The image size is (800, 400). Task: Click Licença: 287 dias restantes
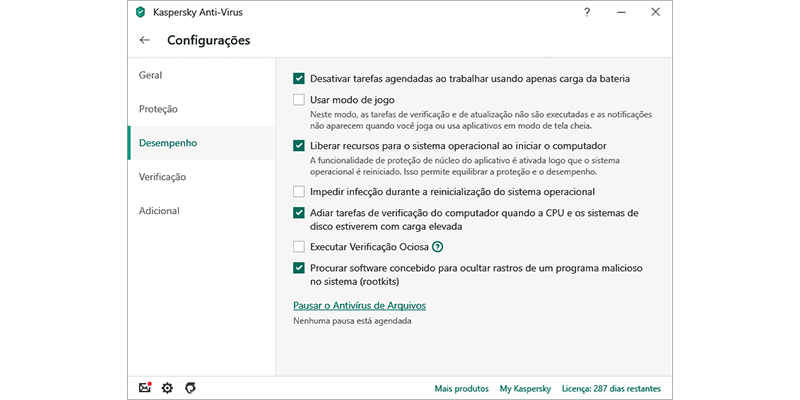tap(611, 389)
